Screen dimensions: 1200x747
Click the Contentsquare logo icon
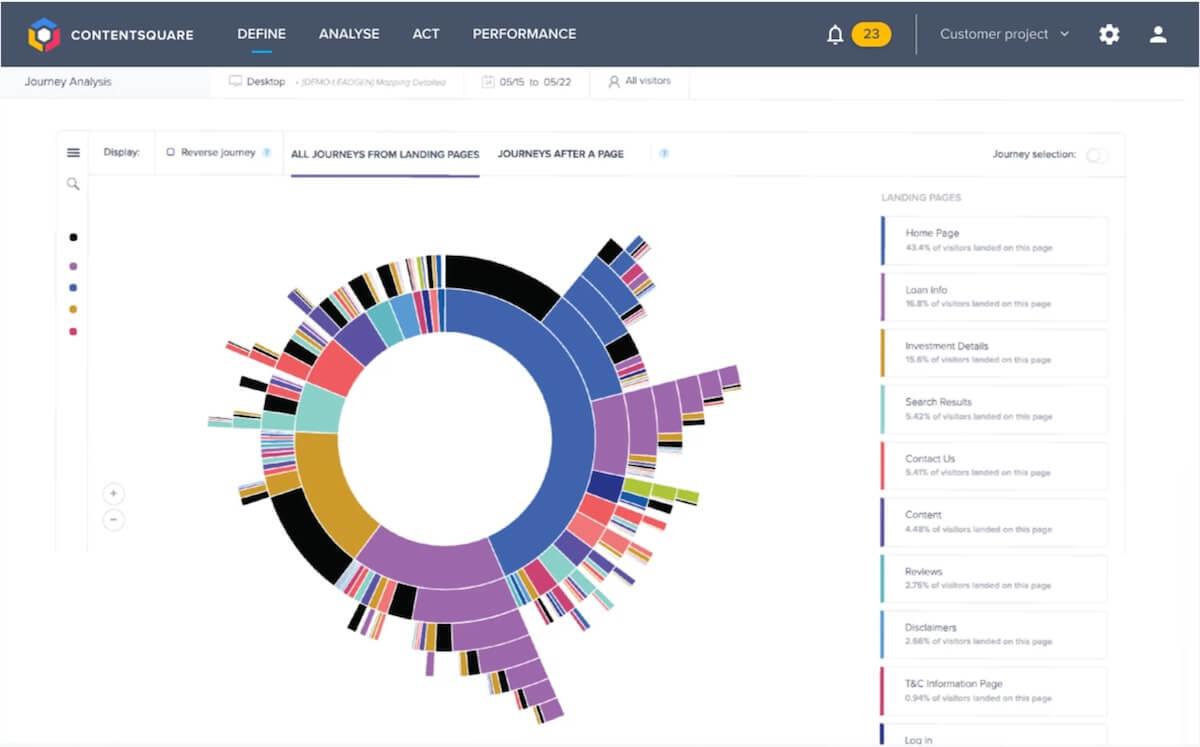pyautogui.click(x=44, y=34)
